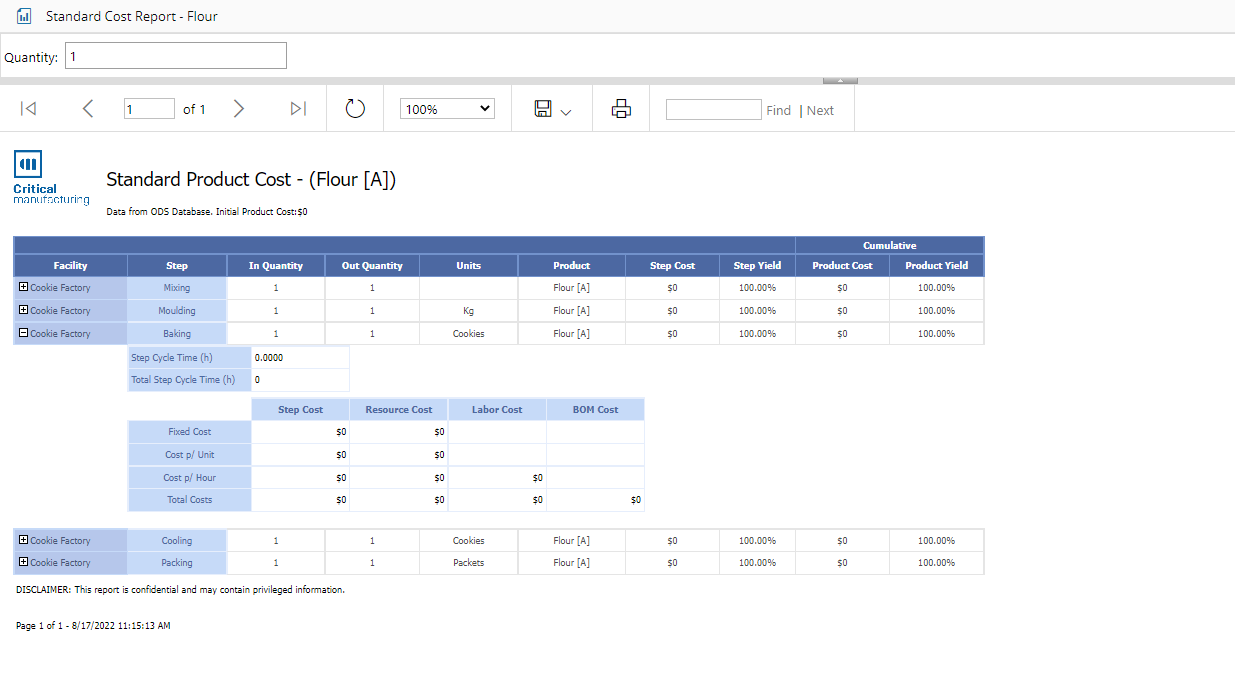
Task: Expand the Moulding step row
Action: point(23,310)
